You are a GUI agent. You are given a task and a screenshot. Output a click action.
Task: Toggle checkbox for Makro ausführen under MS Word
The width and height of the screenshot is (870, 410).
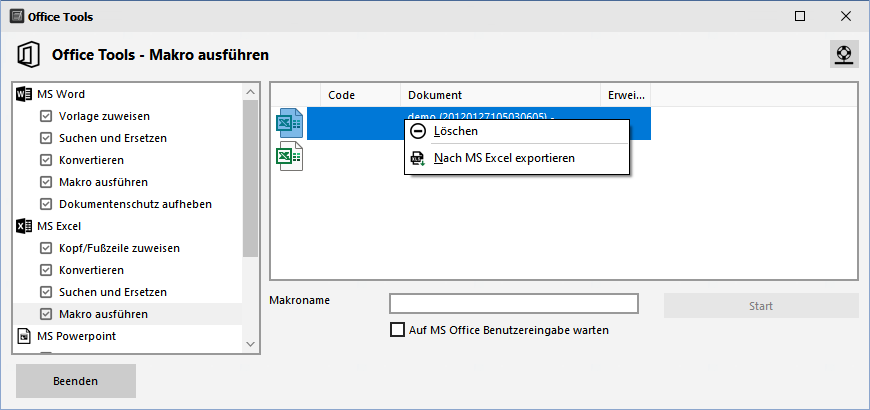46,182
